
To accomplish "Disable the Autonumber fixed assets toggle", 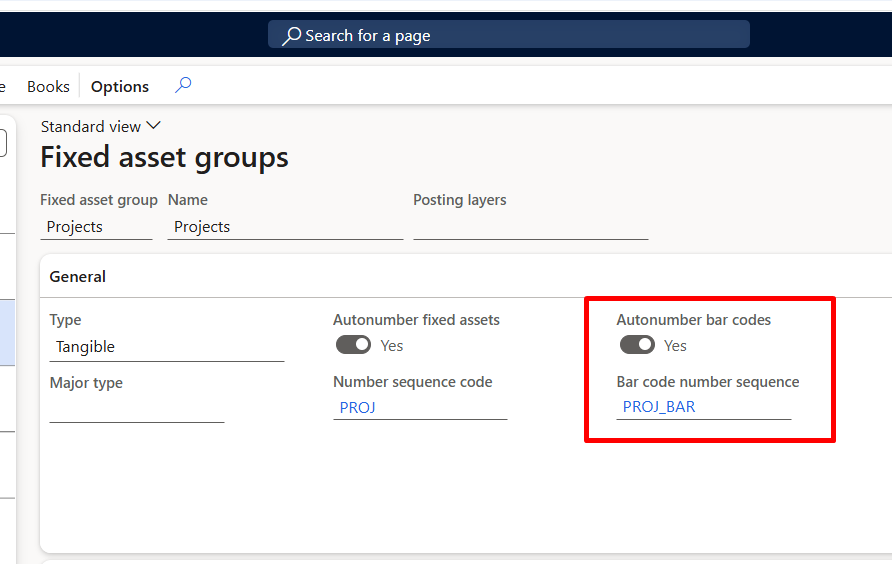I will 353,345.
